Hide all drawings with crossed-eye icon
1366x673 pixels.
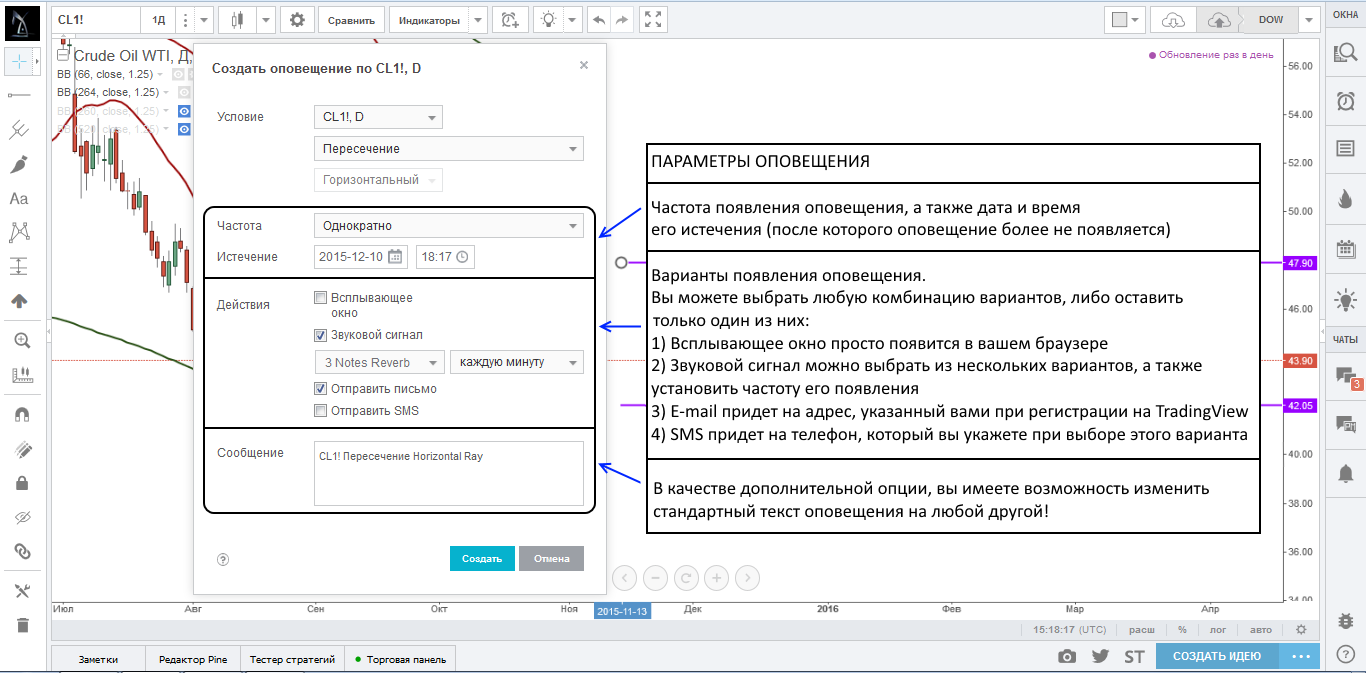(22, 517)
